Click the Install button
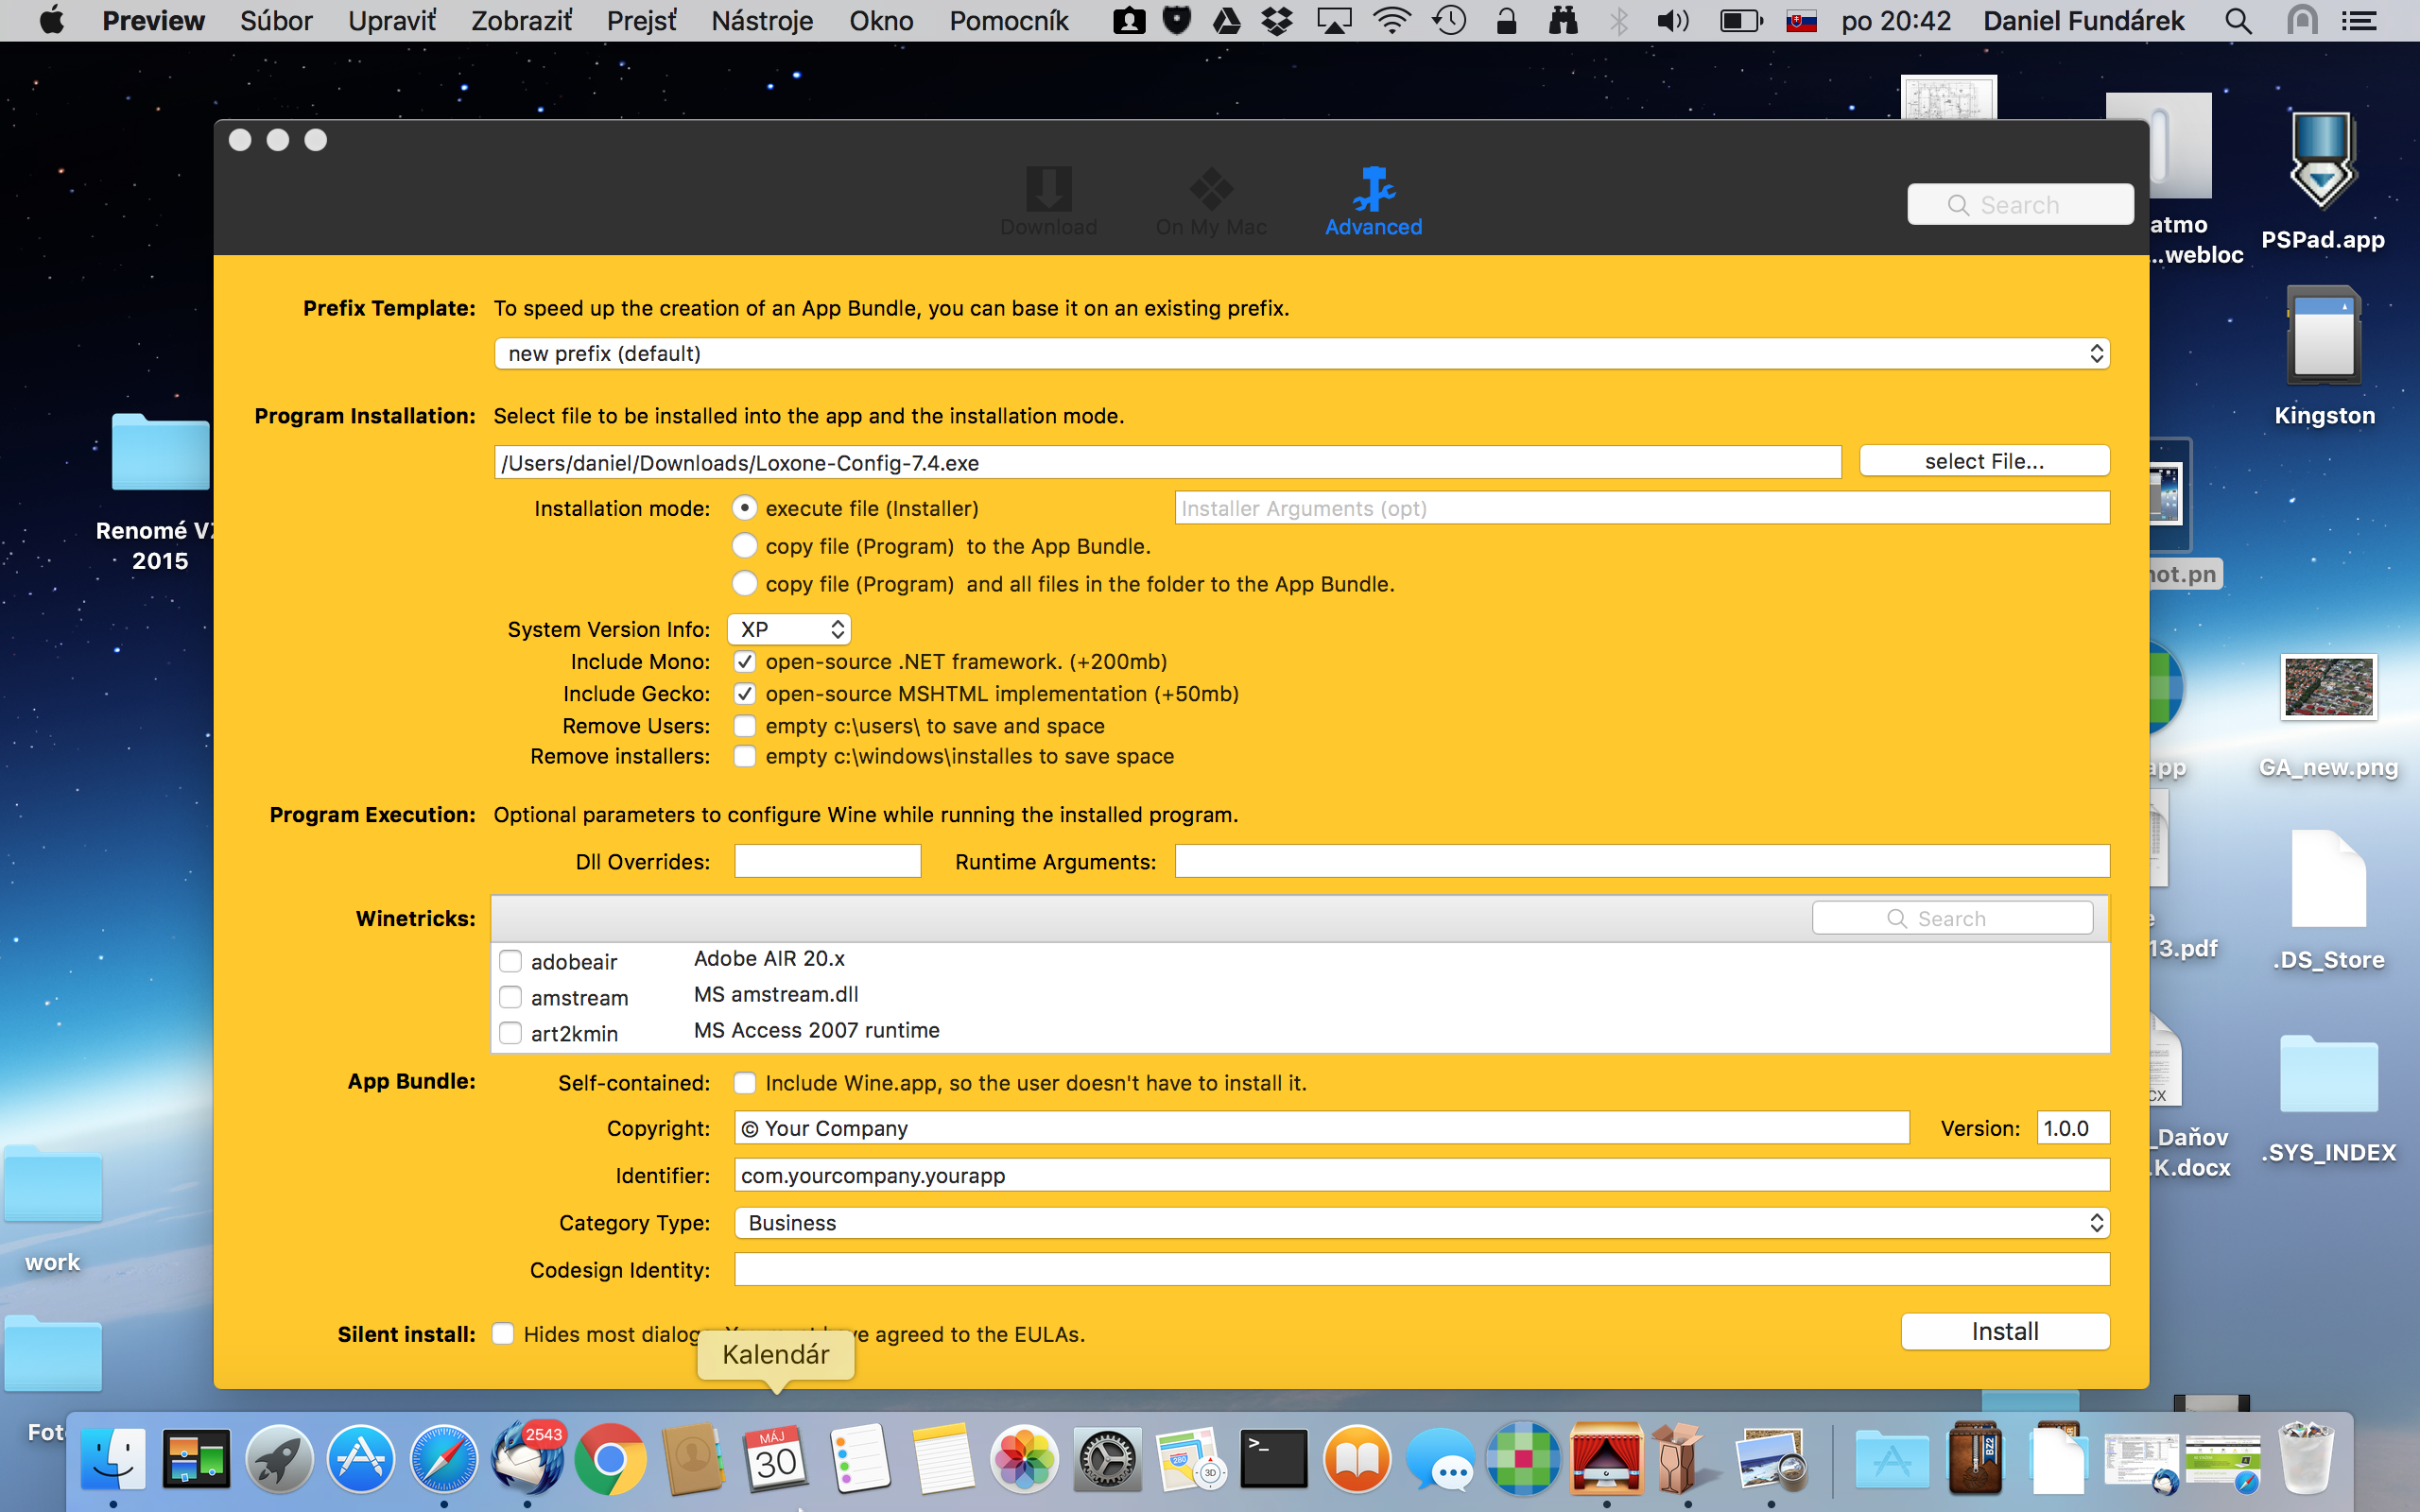The width and height of the screenshot is (2420, 1512). (2004, 1332)
